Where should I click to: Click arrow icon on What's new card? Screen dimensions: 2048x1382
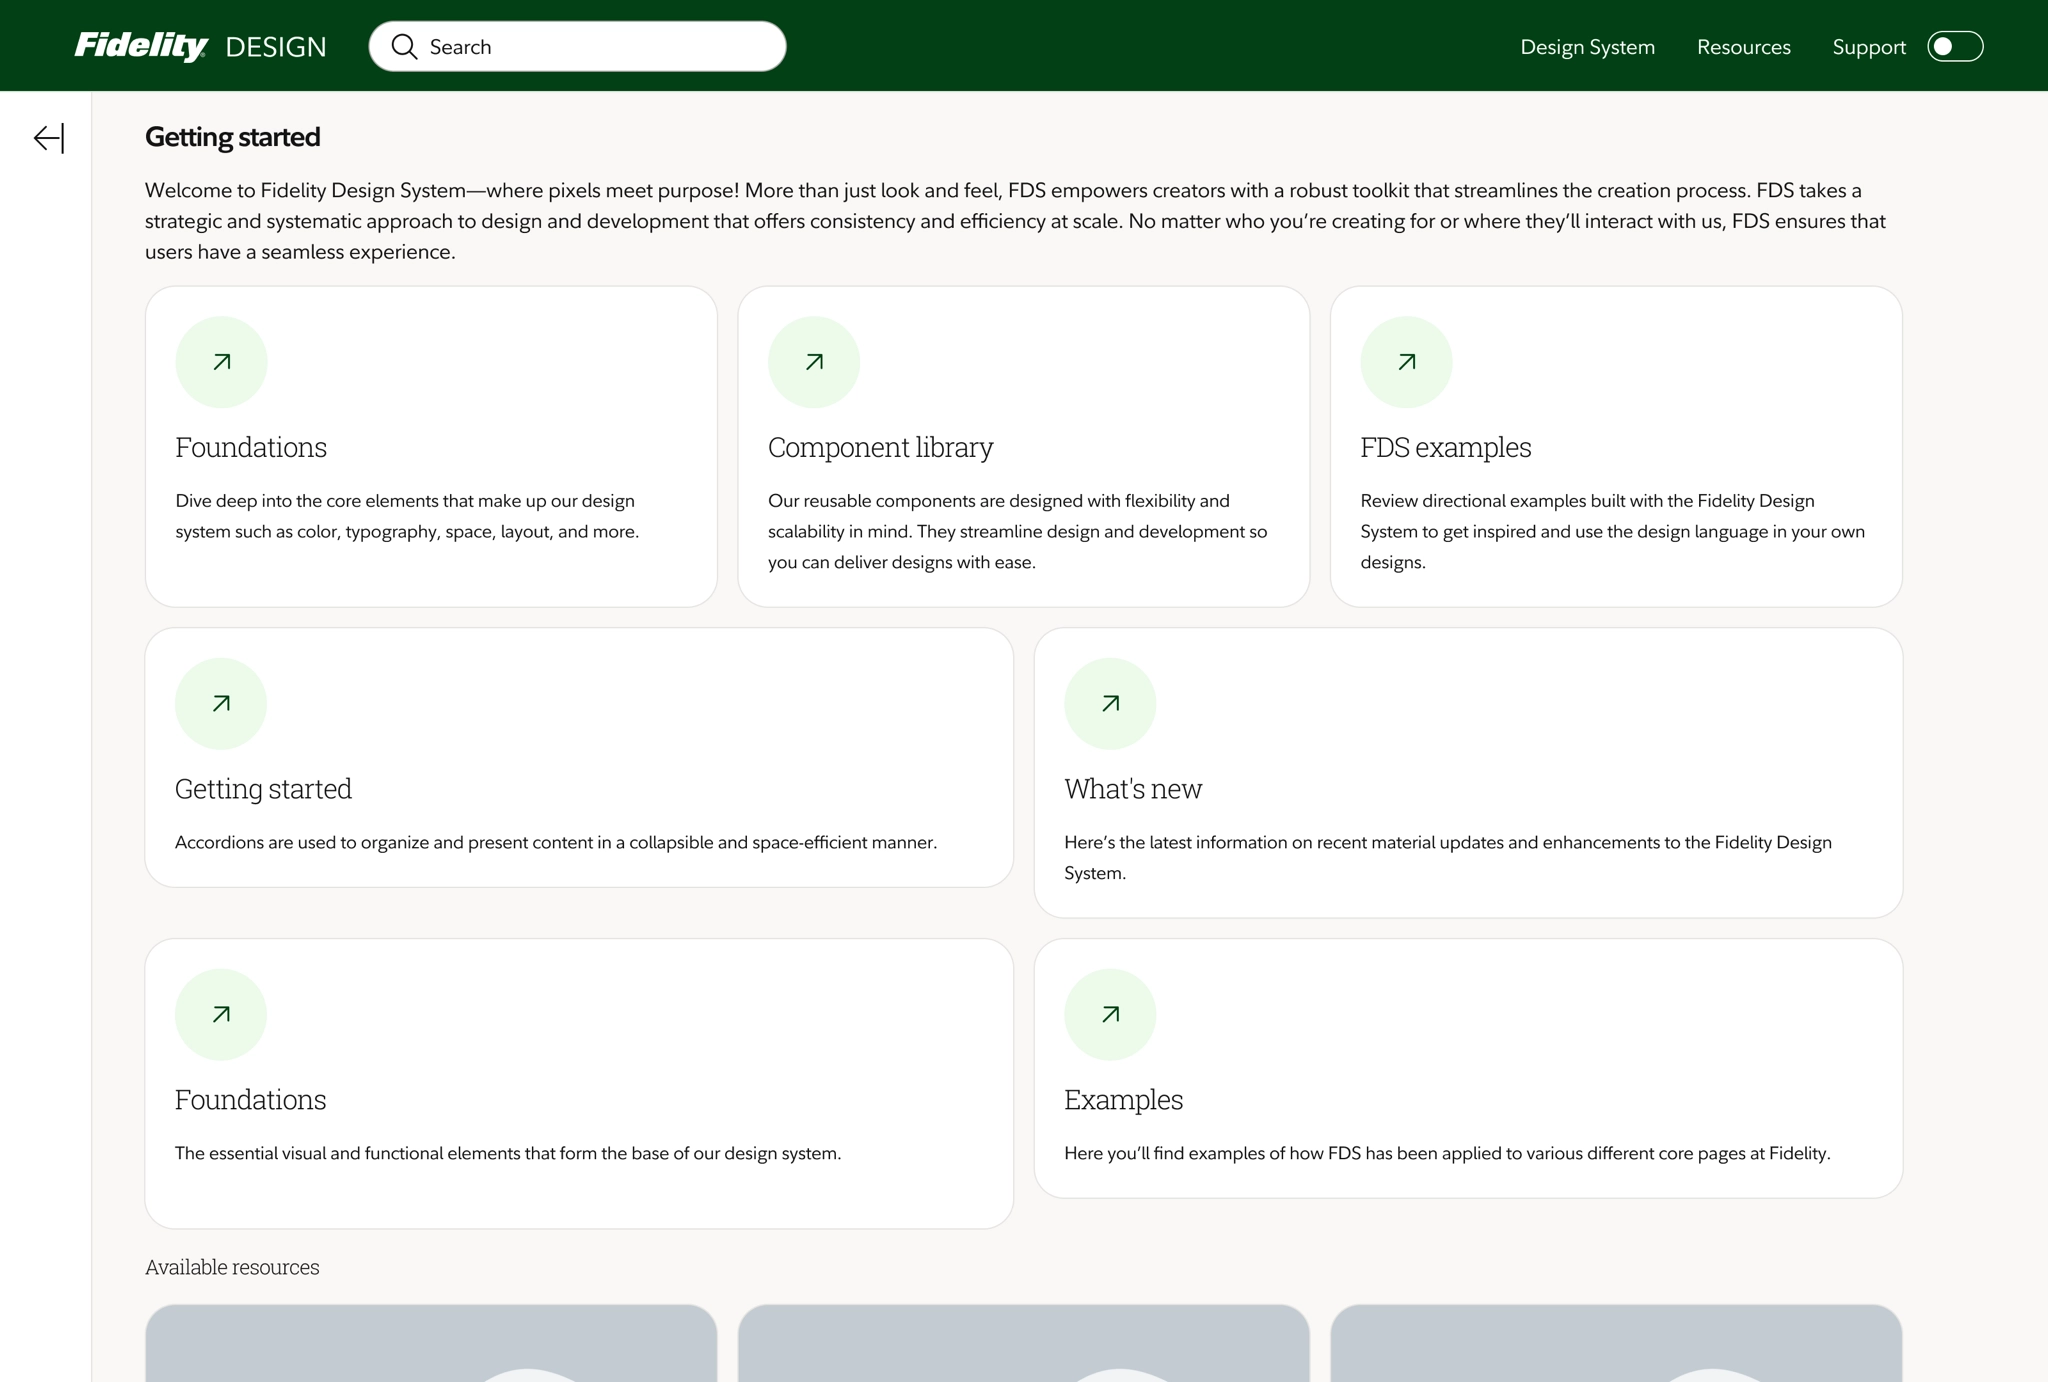[x=1110, y=704]
